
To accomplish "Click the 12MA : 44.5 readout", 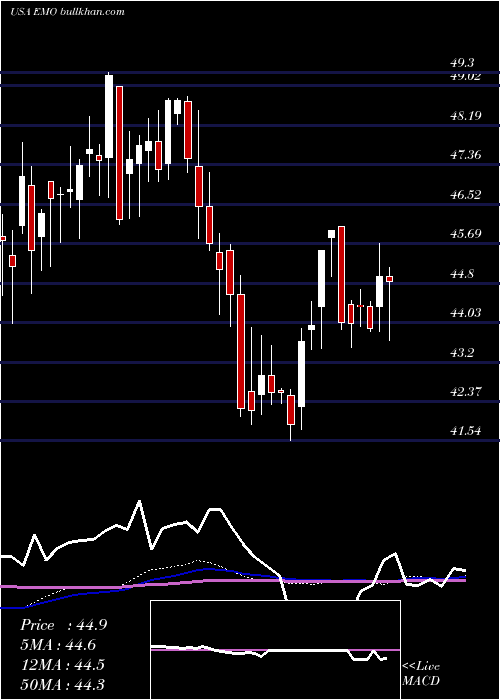I will point(62,664).
